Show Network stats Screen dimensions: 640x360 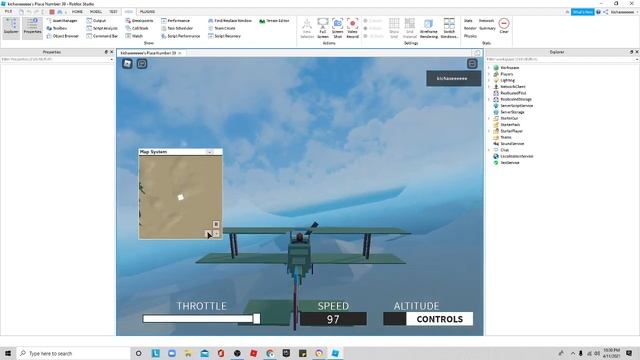[486, 20]
